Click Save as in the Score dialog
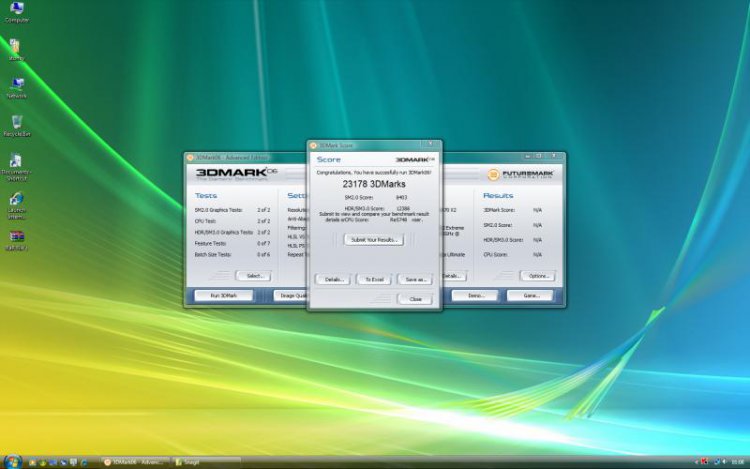The image size is (750, 469). tap(415, 279)
